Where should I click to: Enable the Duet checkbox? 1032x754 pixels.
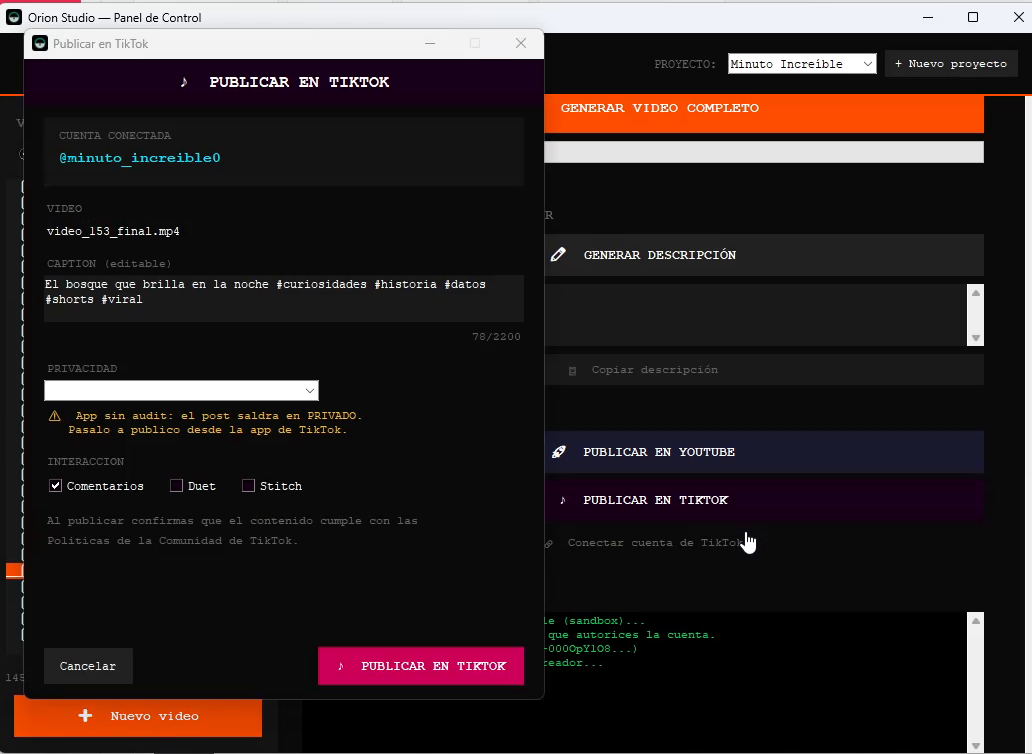[x=176, y=486]
